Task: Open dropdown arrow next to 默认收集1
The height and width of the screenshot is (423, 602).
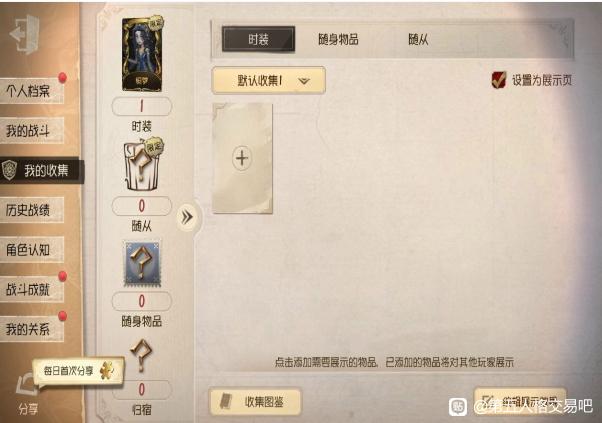Action: point(304,81)
